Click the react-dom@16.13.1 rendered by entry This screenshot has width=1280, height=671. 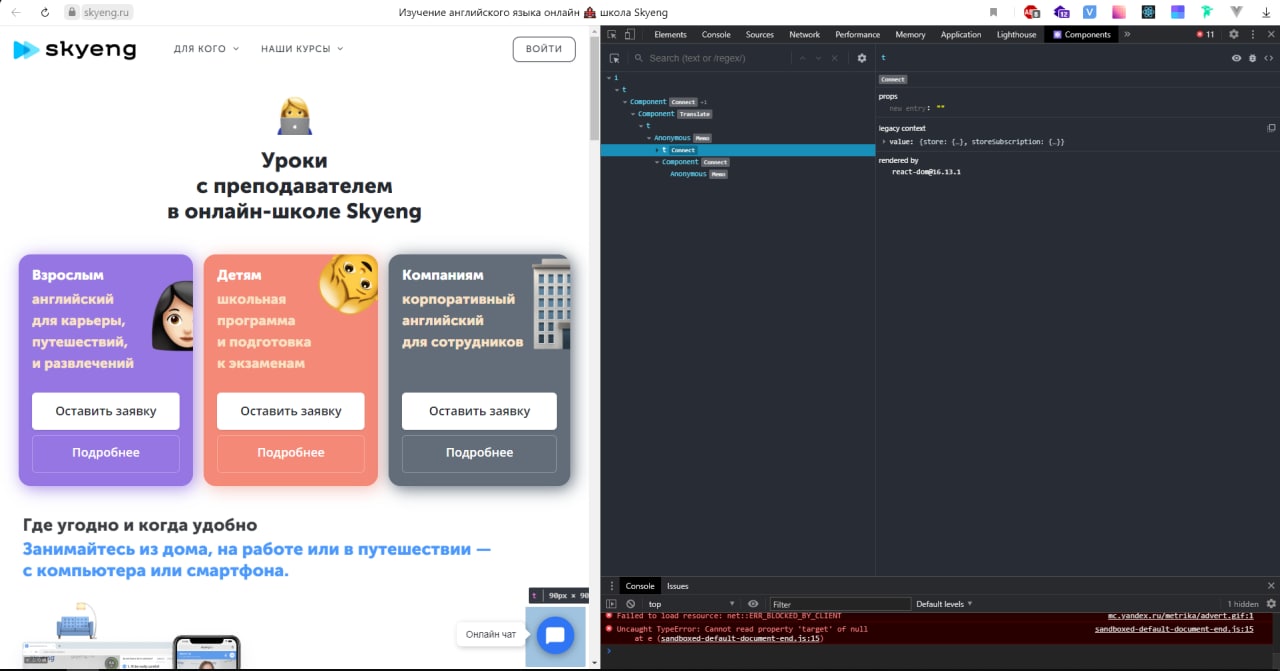pyautogui.click(x=926, y=172)
